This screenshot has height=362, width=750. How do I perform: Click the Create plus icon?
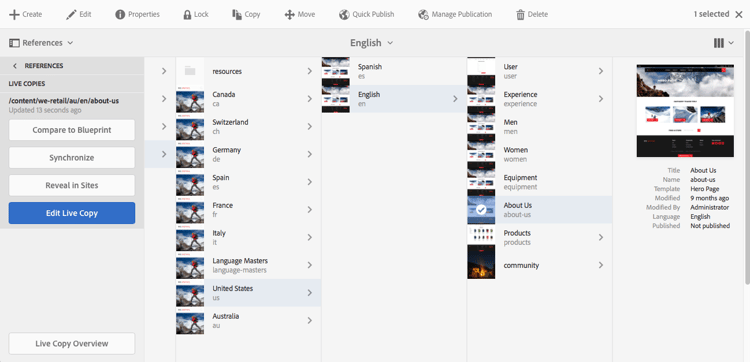(x=14, y=14)
